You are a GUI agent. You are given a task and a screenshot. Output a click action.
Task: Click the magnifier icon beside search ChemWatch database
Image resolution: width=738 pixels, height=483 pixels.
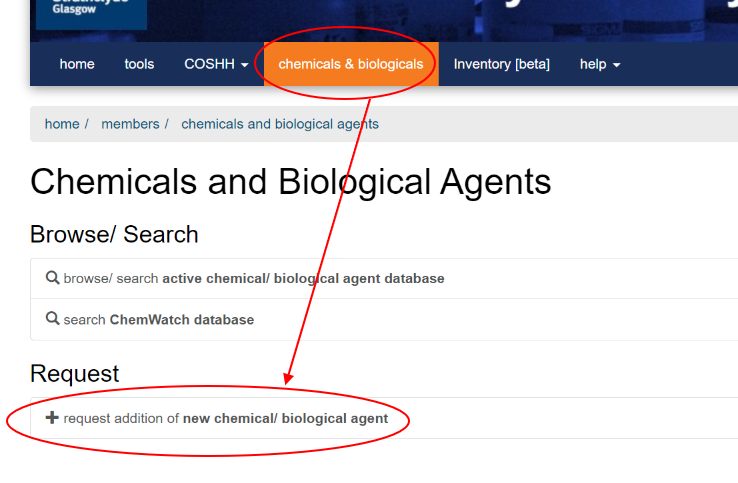53,319
